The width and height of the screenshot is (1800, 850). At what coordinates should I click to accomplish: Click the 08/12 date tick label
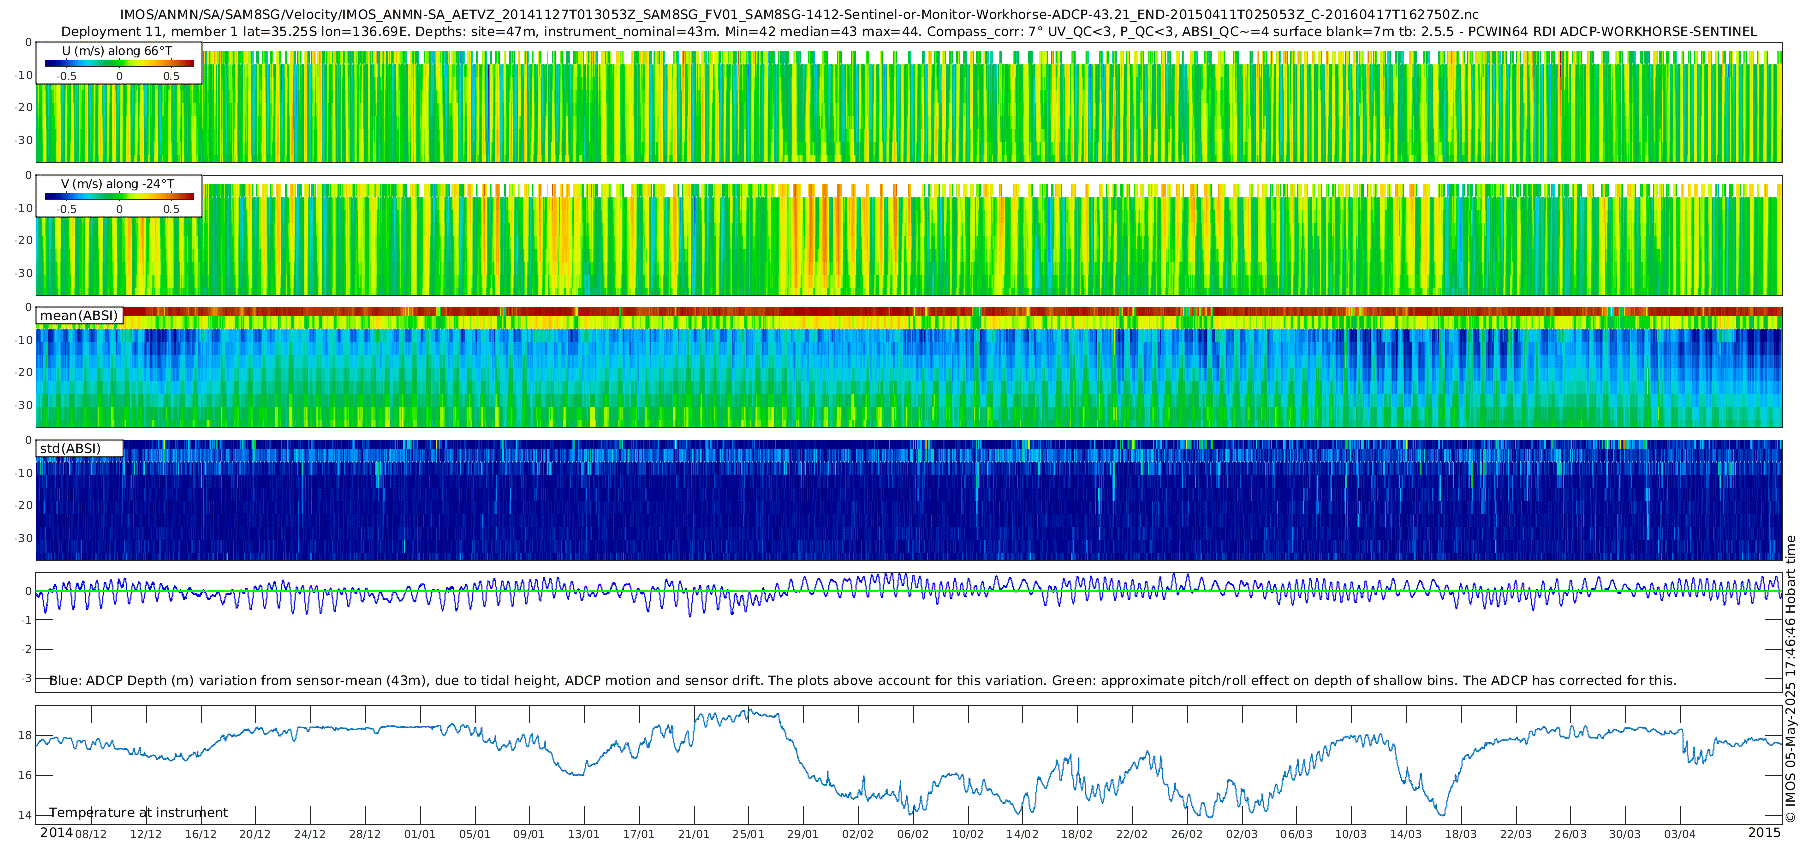[91, 834]
